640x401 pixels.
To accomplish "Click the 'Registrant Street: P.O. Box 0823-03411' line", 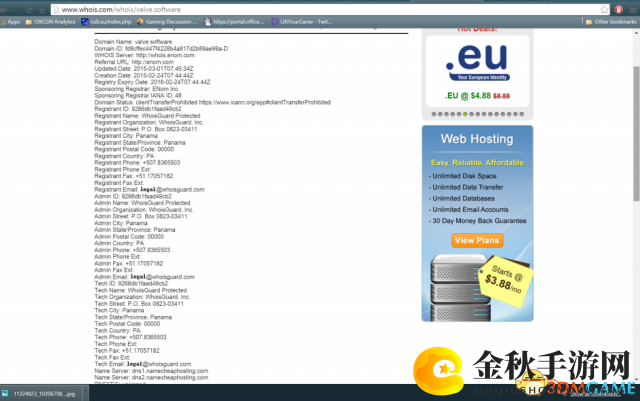I will pos(146,129).
